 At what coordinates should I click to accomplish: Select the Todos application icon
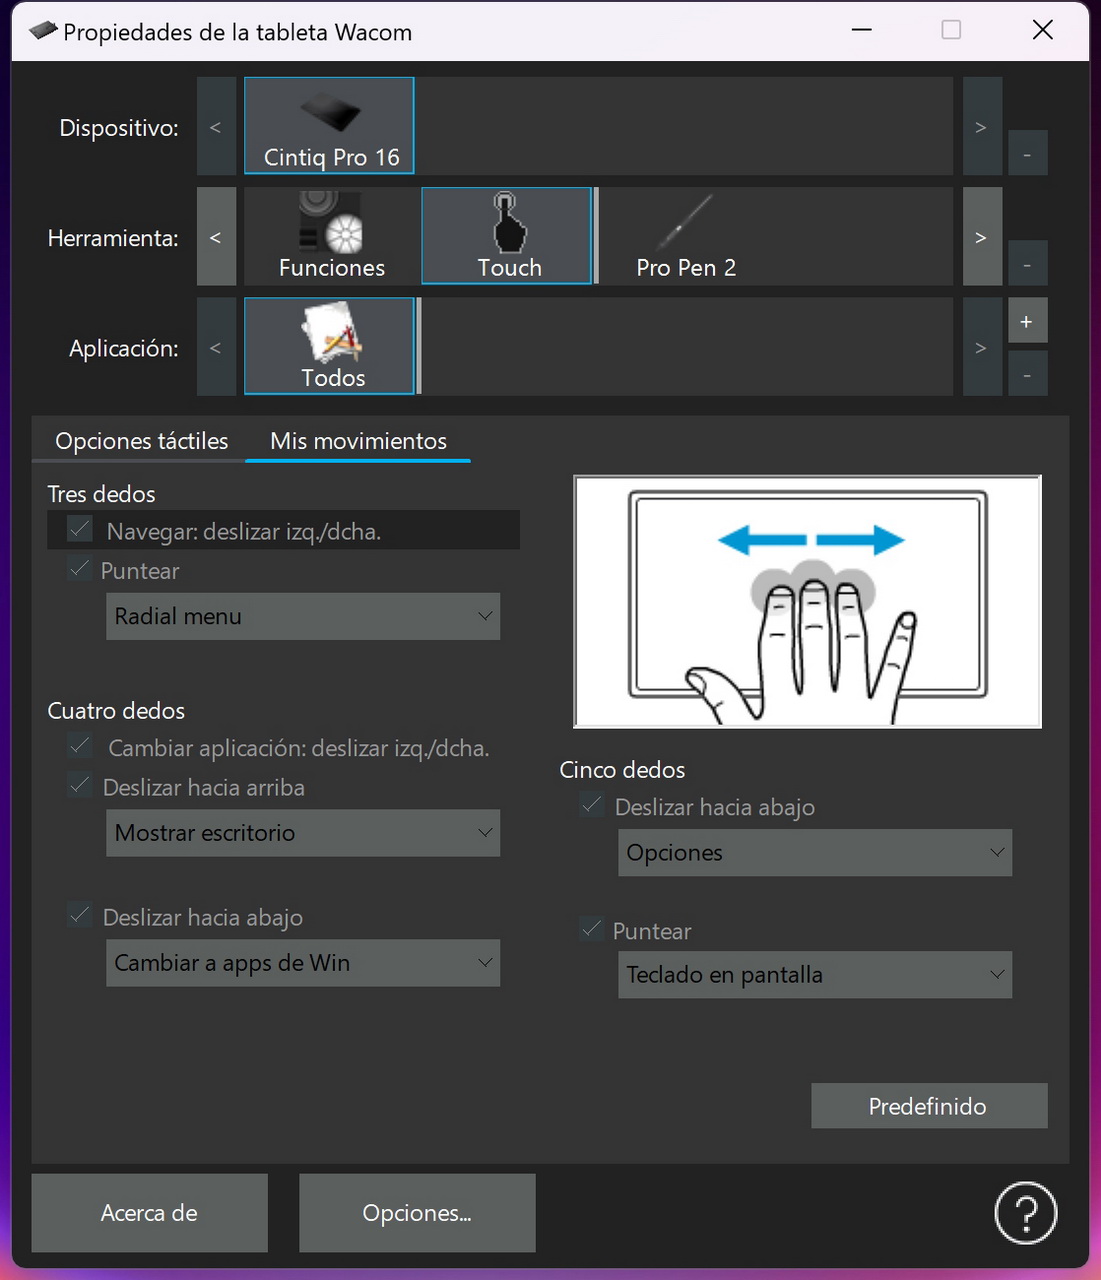coord(329,346)
